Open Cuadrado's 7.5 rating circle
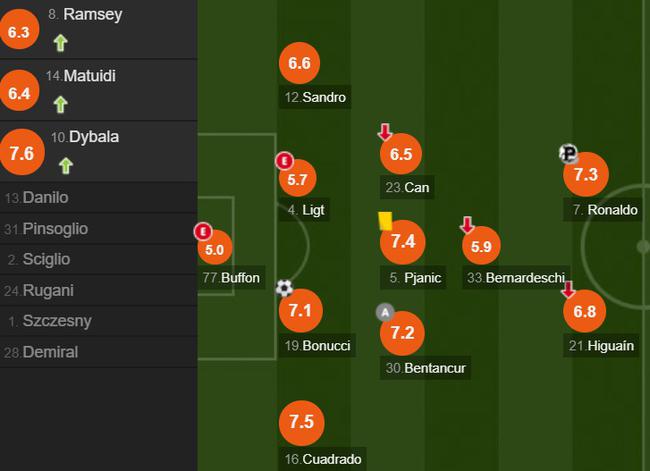Viewport: 650px width, 471px height. [x=301, y=422]
